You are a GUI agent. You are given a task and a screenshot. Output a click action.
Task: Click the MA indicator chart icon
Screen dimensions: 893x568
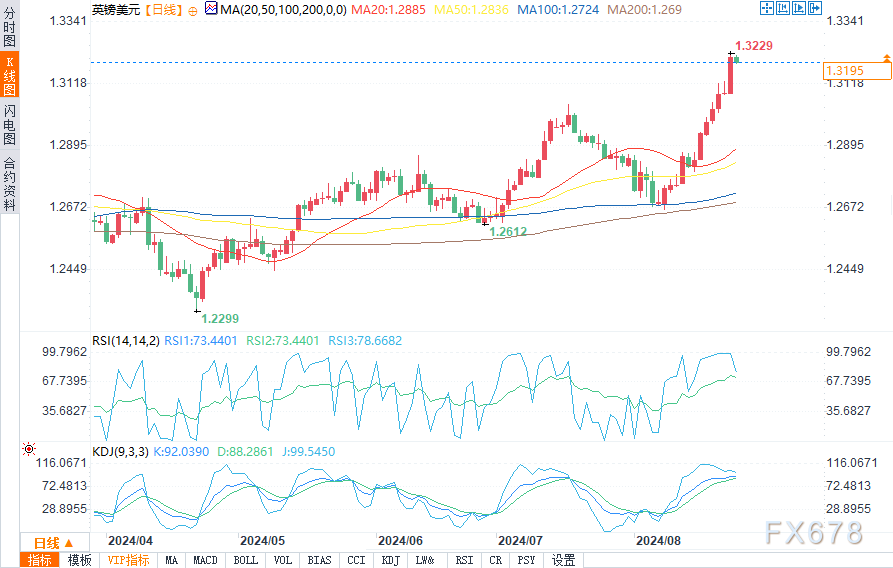211,9
